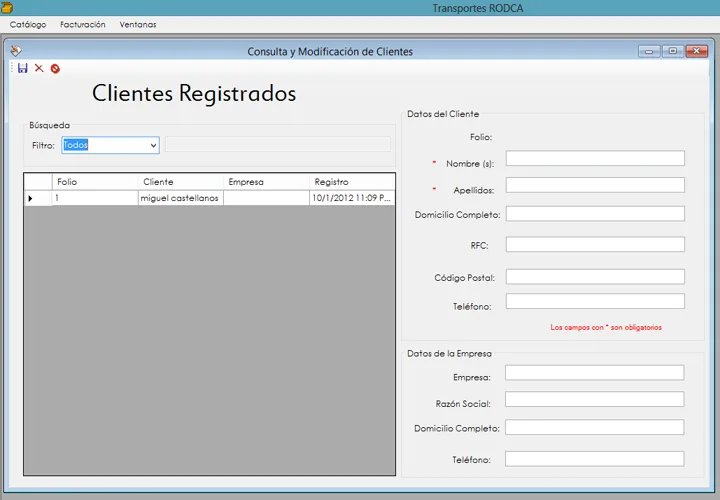
Task: Click into the RFC input field
Action: tap(595, 244)
